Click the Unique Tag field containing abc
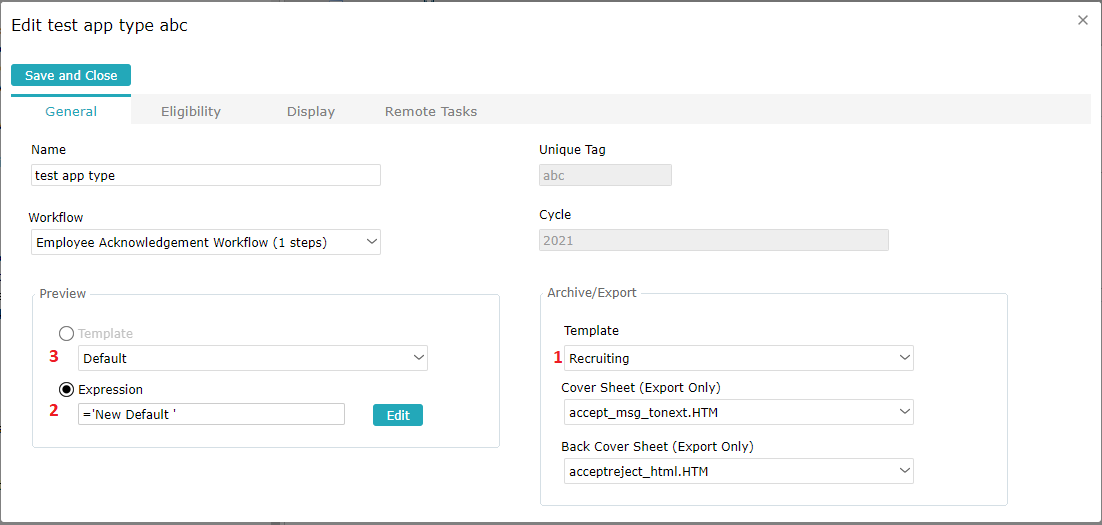This screenshot has height=525, width=1102. click(605, 176)
